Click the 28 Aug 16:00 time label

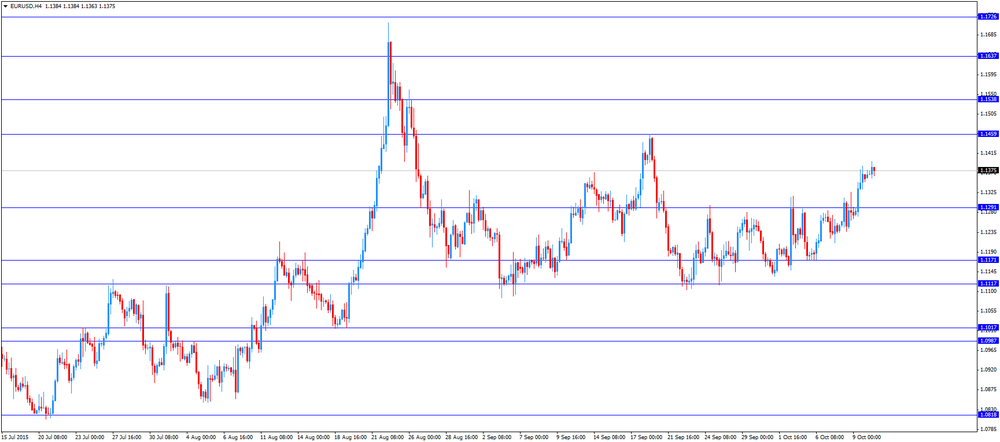click(x=462, y=438)
